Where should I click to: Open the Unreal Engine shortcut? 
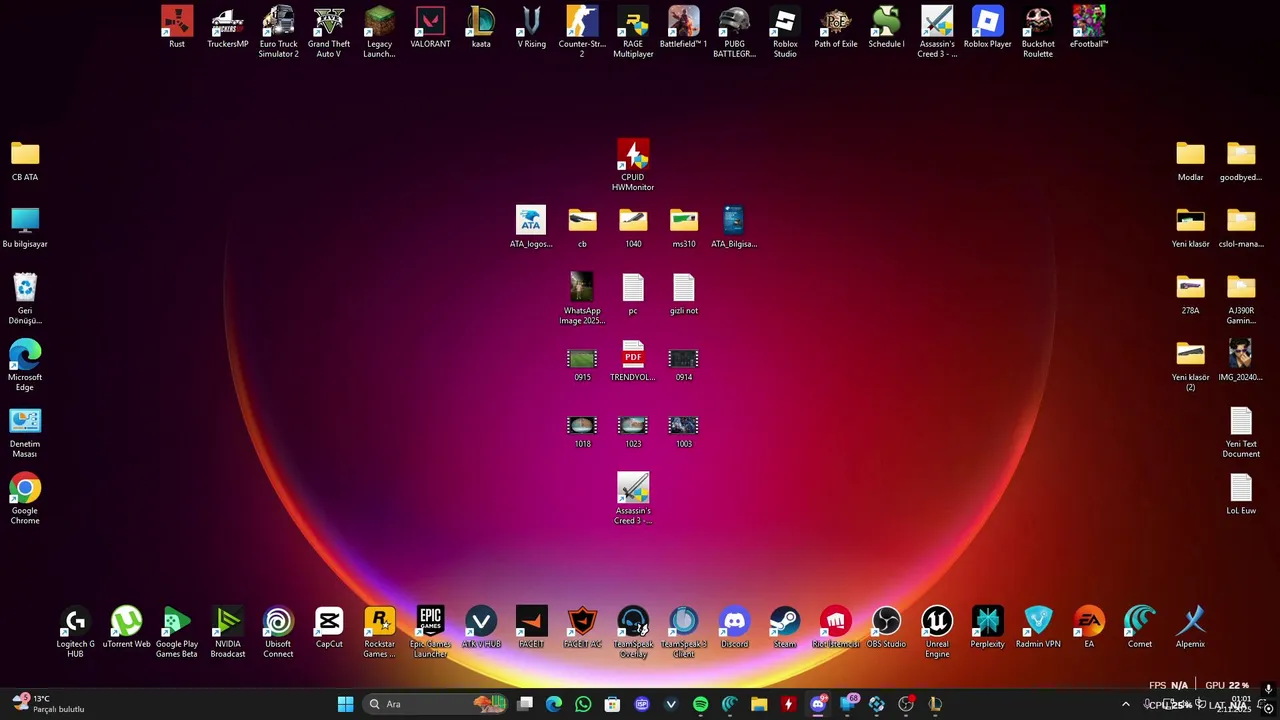point(937,632)
